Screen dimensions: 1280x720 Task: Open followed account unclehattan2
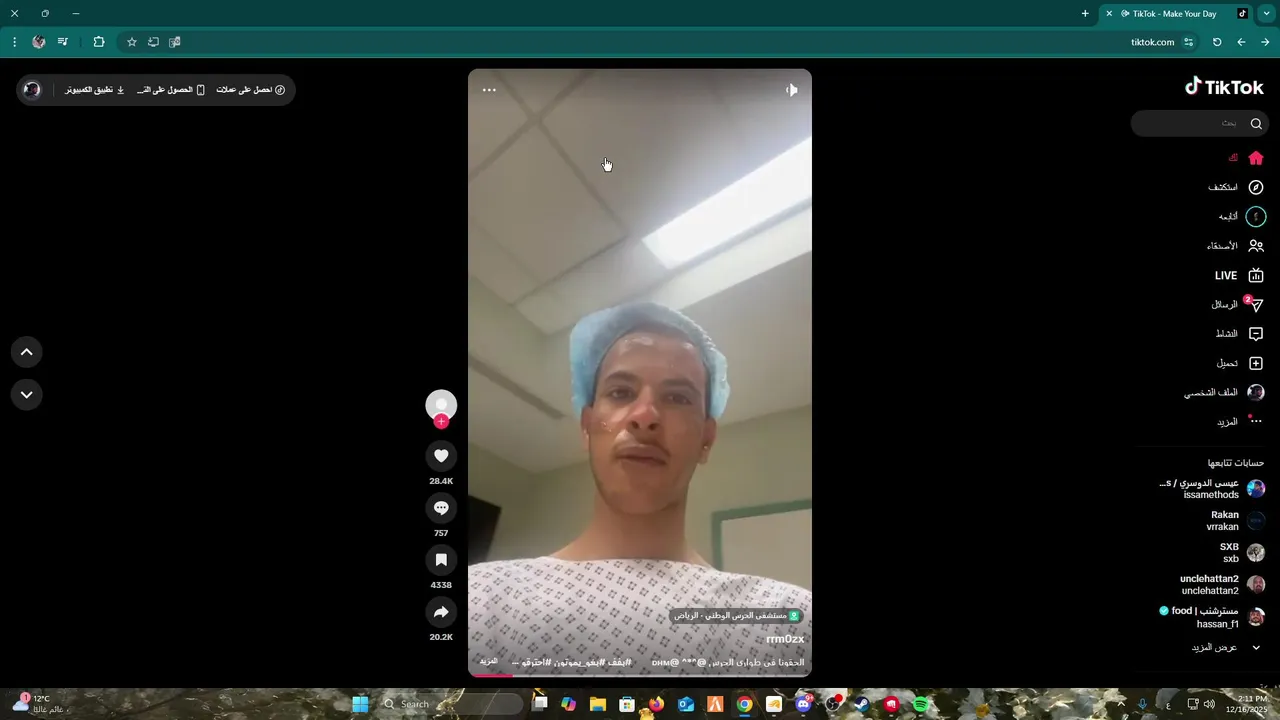coord(1222,585)
